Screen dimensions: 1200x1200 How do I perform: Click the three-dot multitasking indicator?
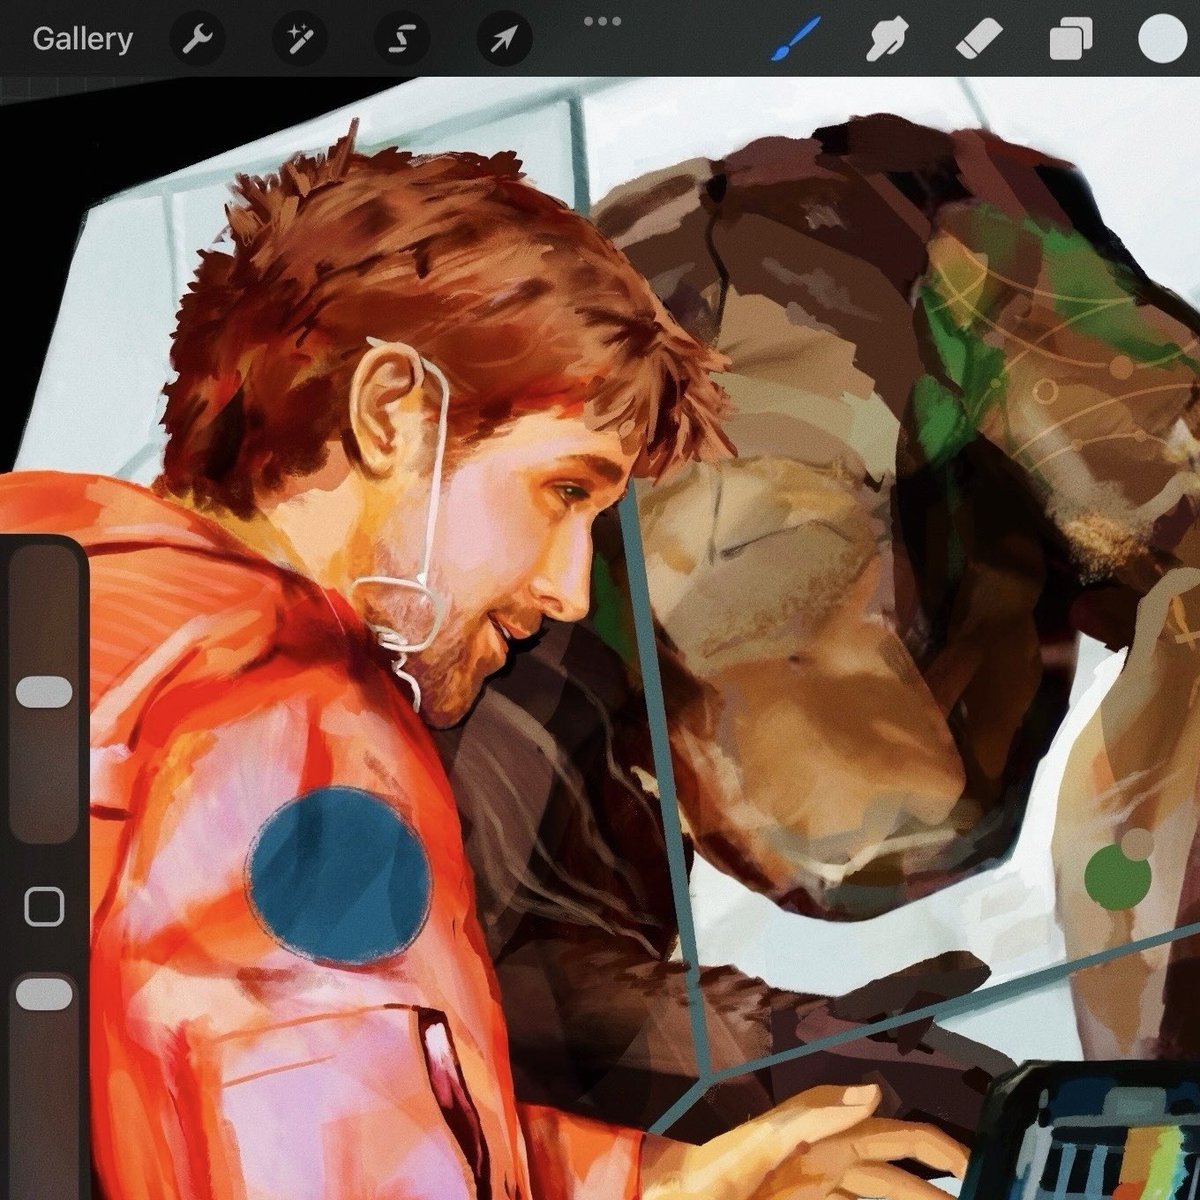coord(602,20)
